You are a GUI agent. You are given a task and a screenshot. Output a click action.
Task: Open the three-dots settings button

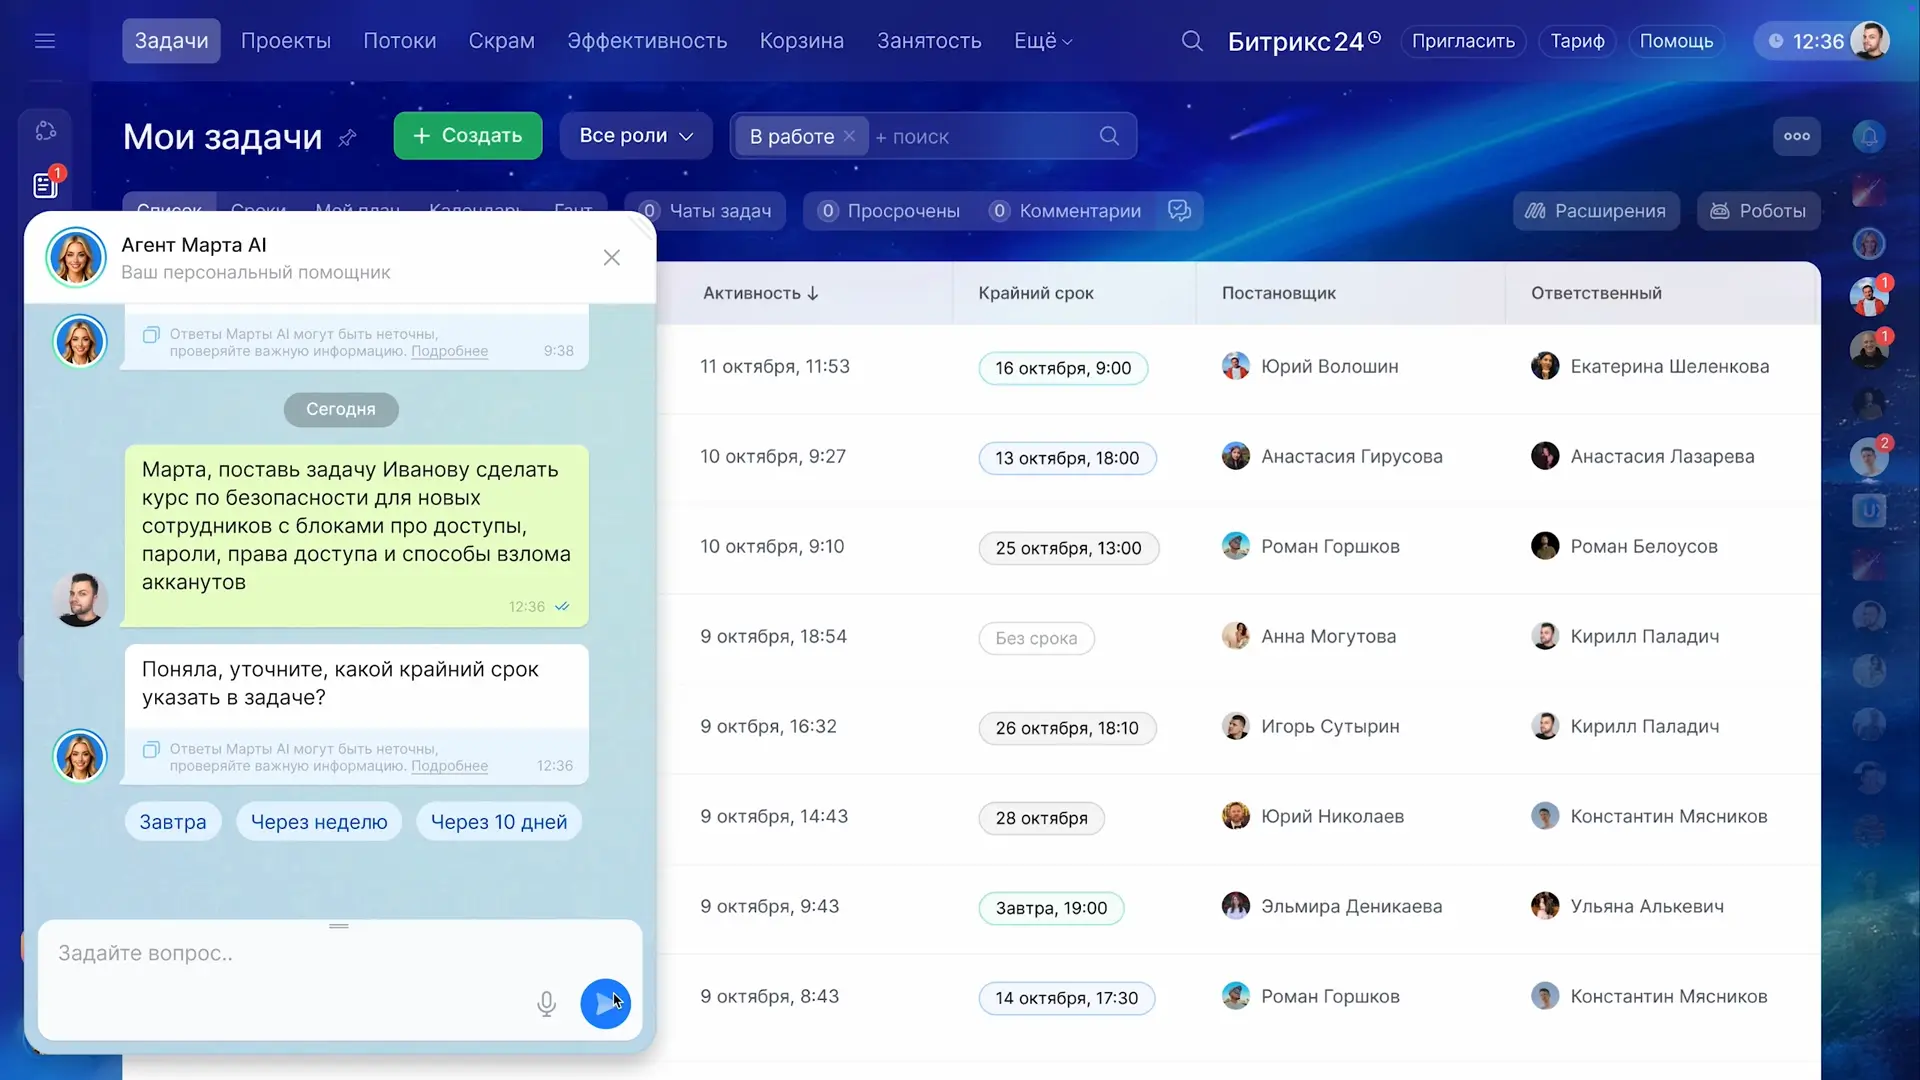[1796, 136]
